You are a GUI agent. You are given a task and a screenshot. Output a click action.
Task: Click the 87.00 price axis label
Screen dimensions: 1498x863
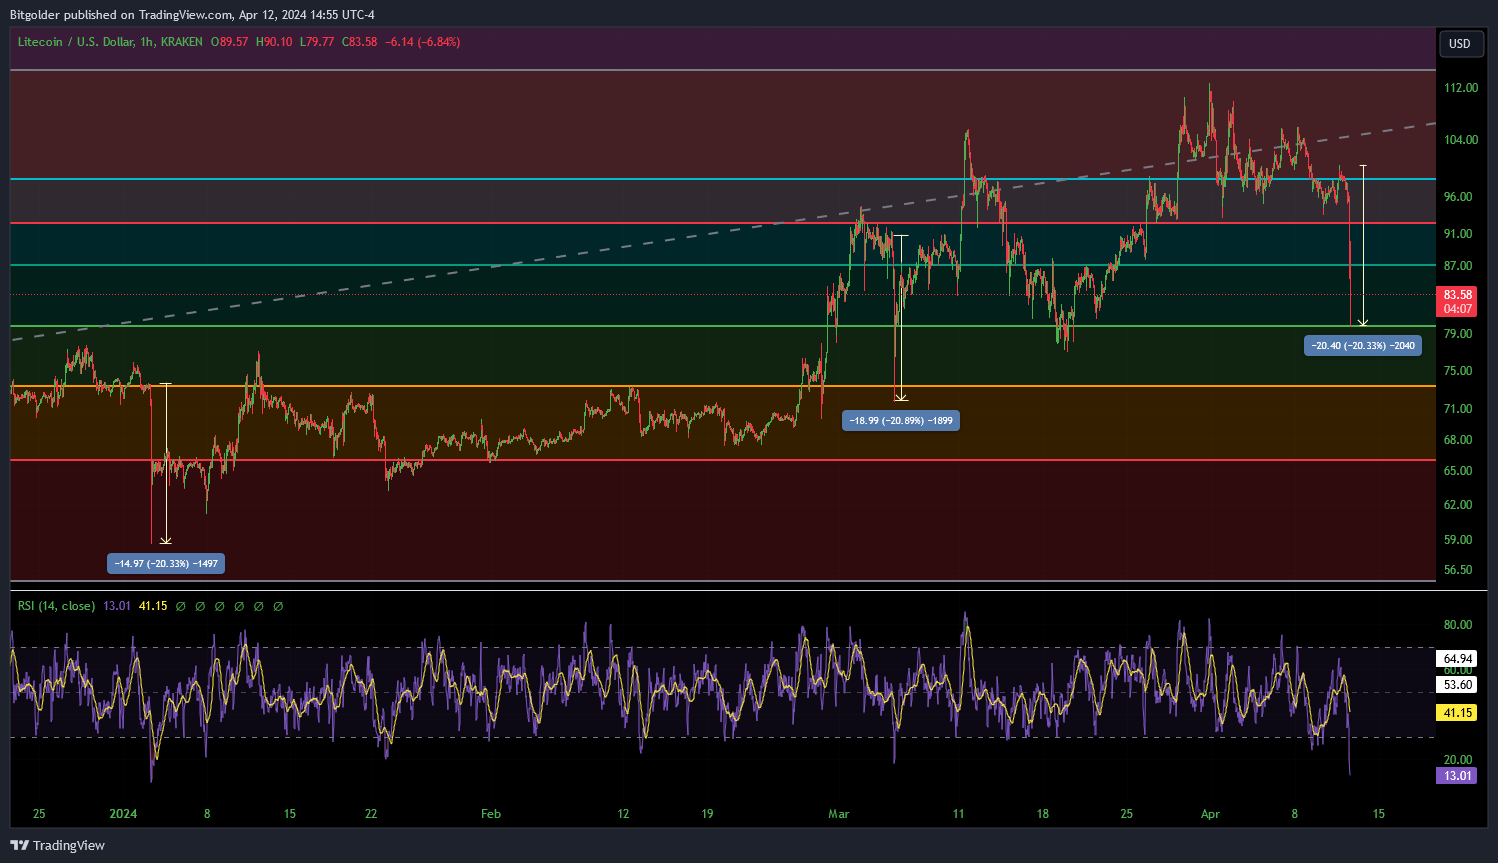coord(1458,266)
